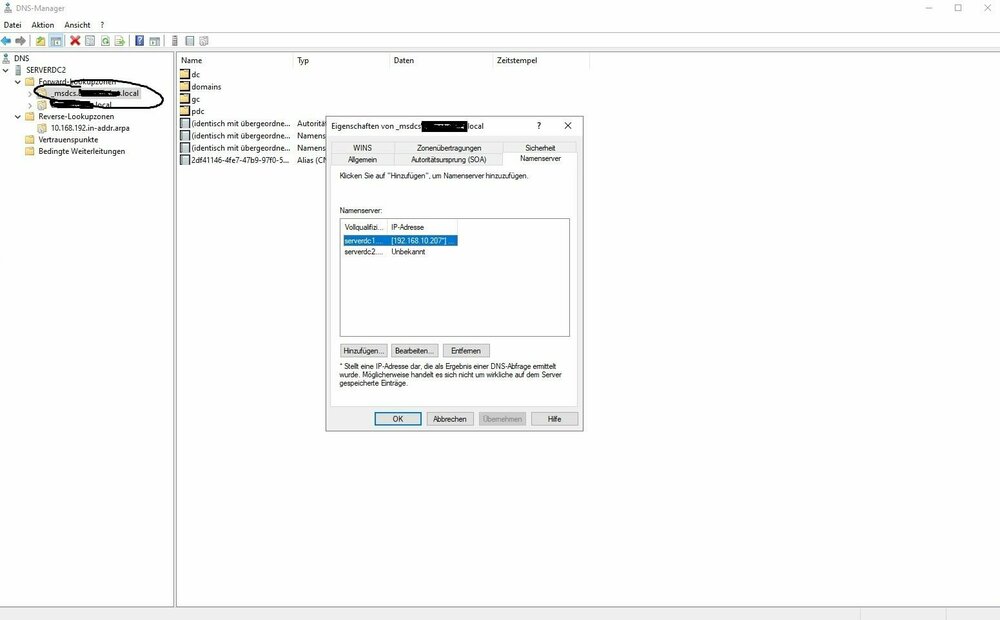Image resolution: width=1000 pixels, height=620 pixels.
Task: Click the Hinzufügen button
Action: click(363, 351)
